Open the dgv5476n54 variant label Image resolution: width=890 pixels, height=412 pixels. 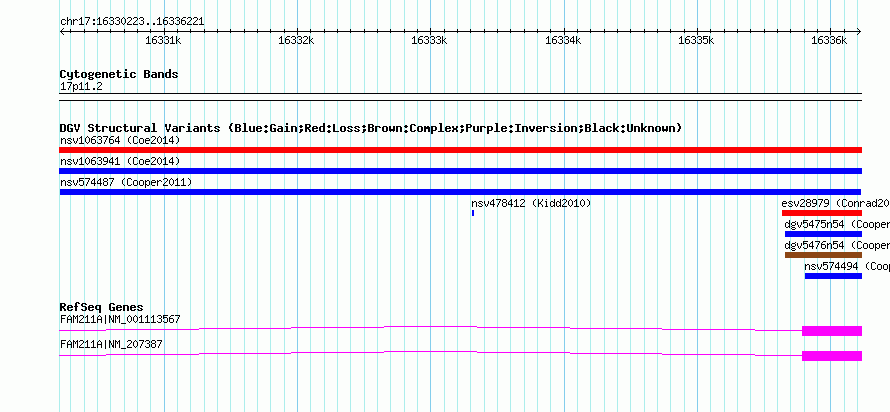tap(837, 245)
